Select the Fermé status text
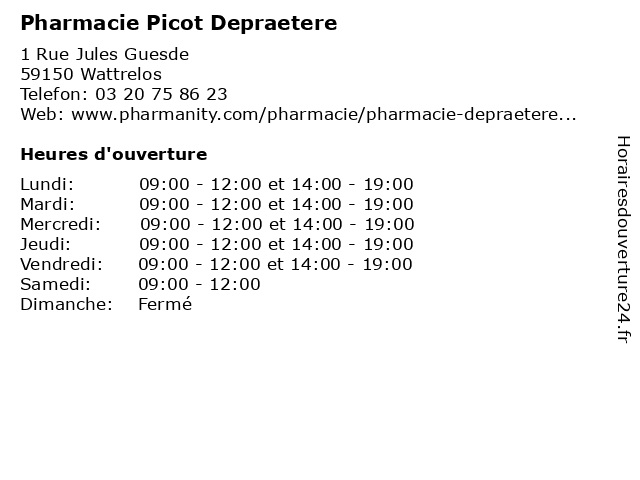The width and height of the screenshot is (640, 480). point(165,304)
